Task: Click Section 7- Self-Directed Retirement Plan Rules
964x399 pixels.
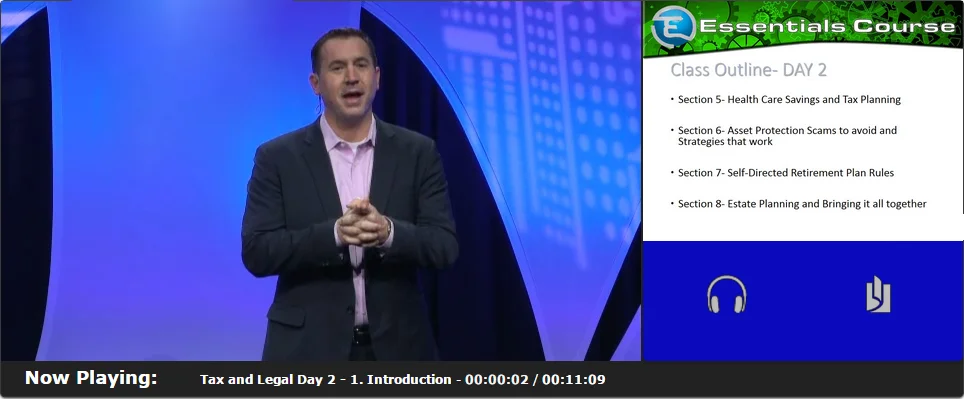Action: pyautogui.click(x=786, y=173)
